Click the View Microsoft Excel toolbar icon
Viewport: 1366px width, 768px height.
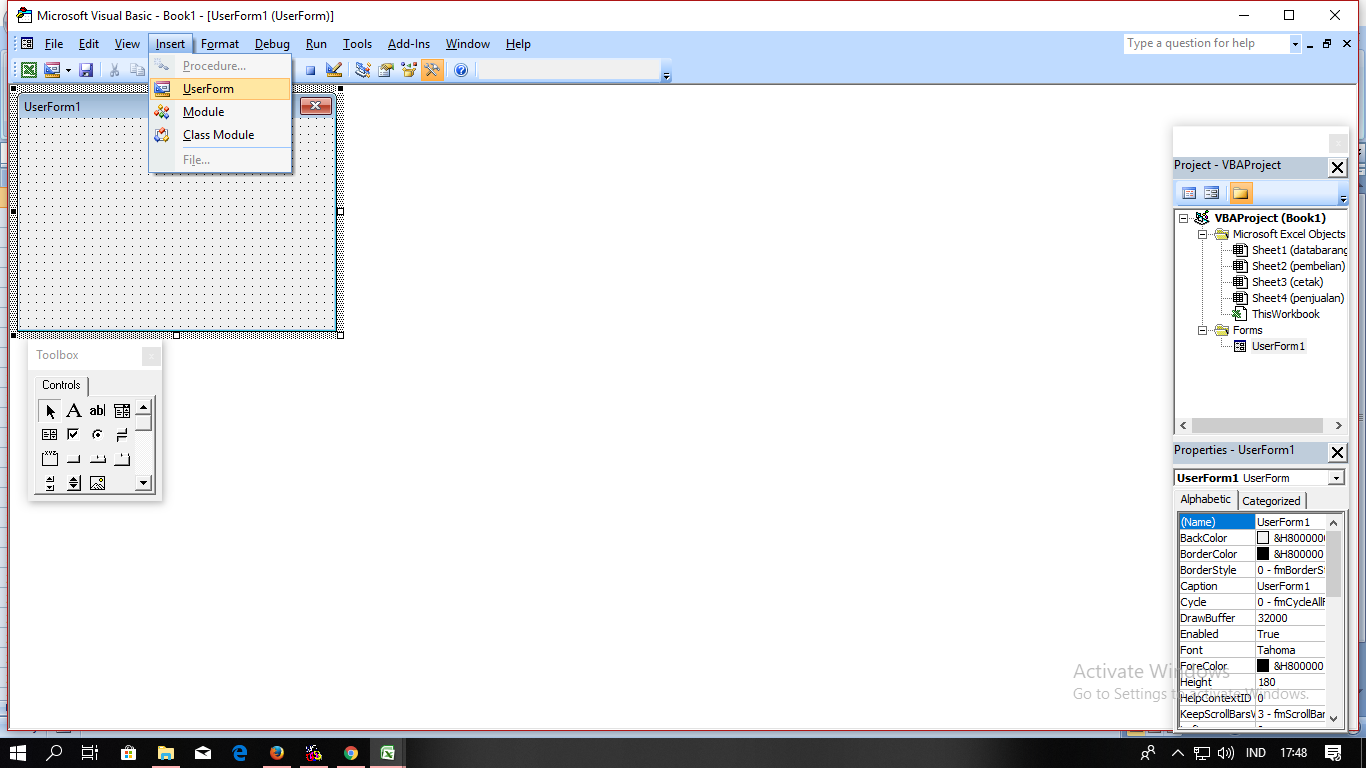(29, 70)
